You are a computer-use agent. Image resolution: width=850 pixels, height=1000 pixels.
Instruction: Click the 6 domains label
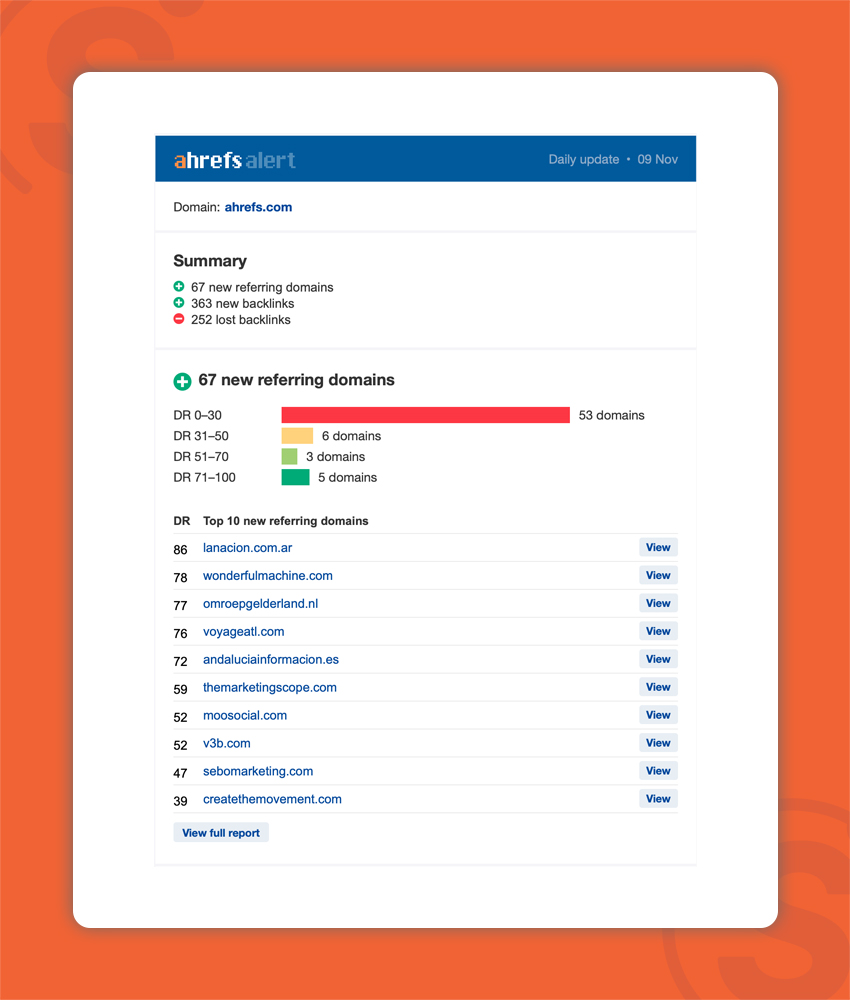pos(351,436)
